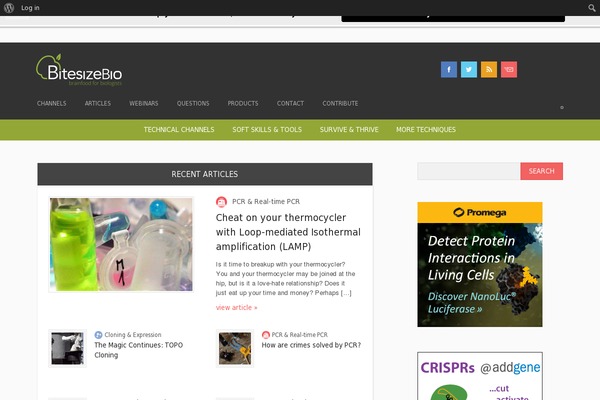Open the Articles menu item
The image size is (600, 400).
98,103
